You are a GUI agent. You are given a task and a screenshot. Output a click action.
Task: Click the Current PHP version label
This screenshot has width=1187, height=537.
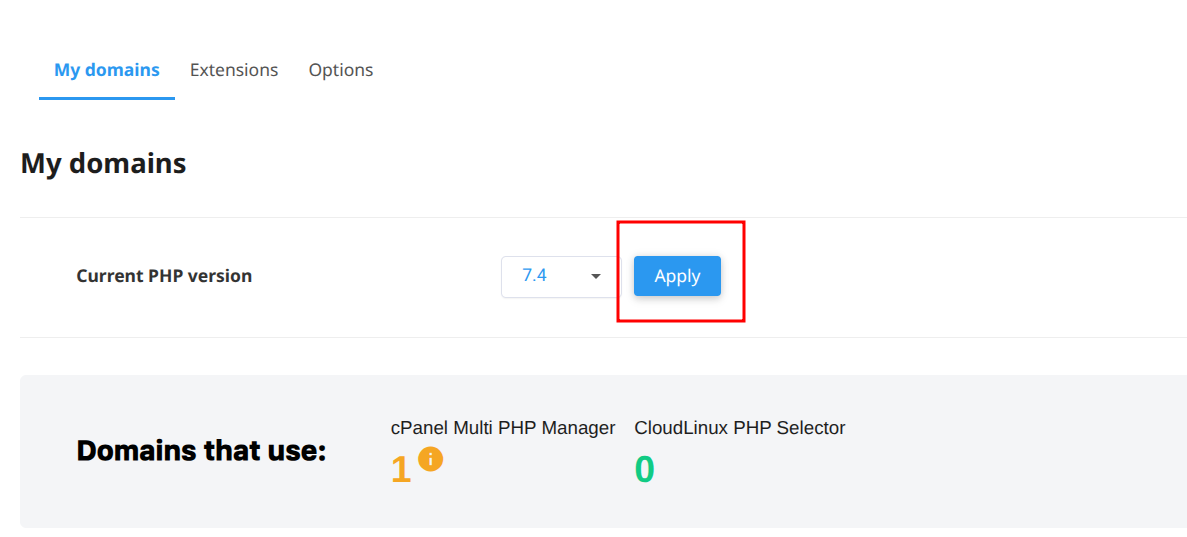tap(164, 276)
